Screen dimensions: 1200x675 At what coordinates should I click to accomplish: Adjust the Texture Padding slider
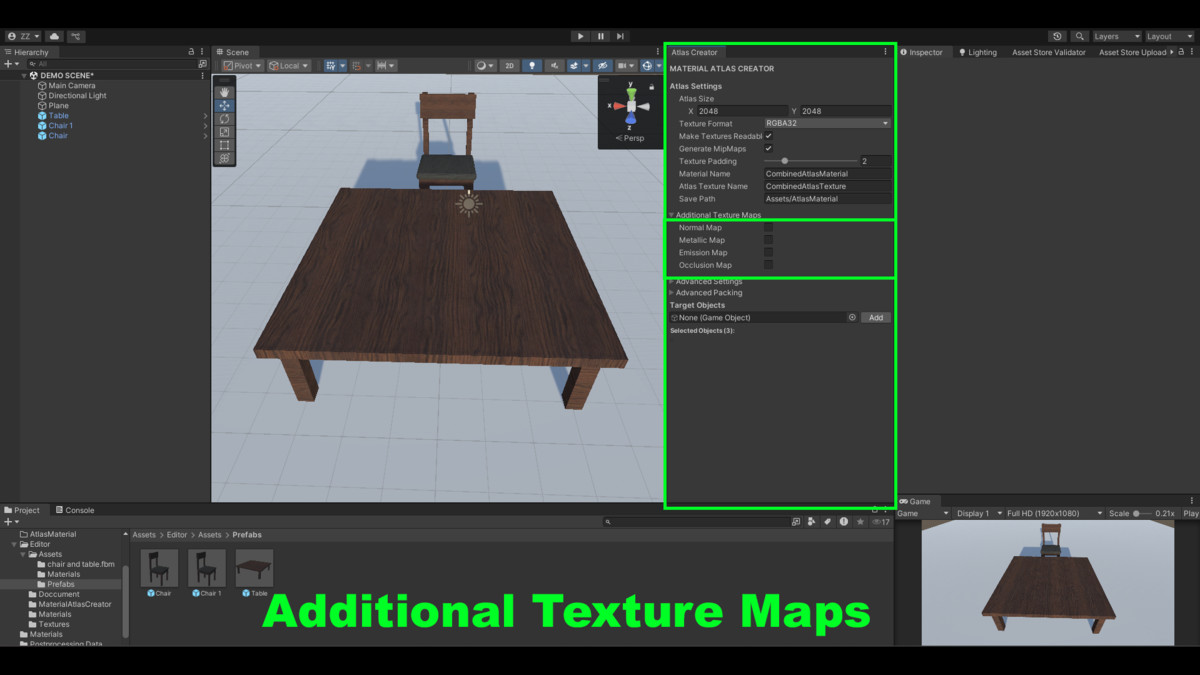click(x=810, y=161)
